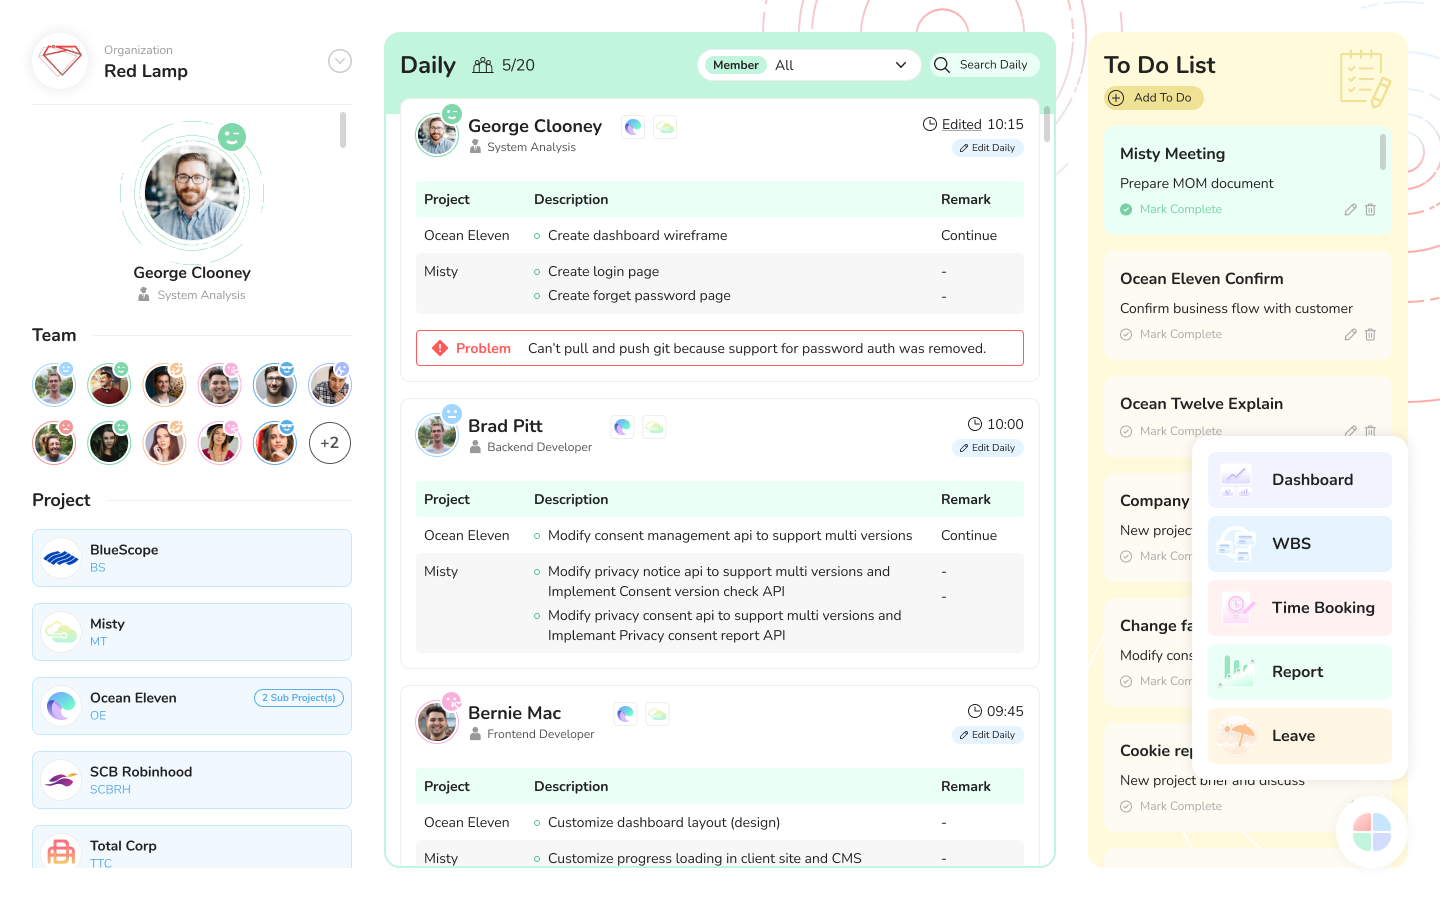Expand the Red Lamp organization dropdown

click(x=340, y=61)
